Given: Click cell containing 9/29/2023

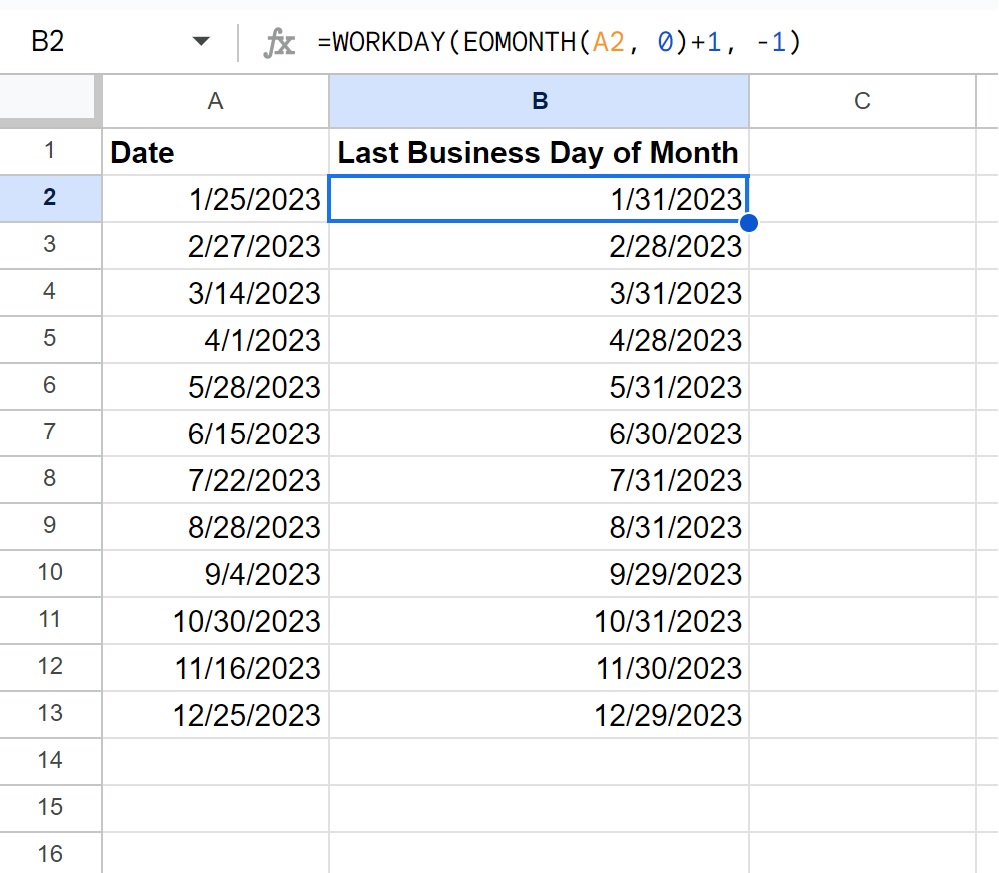Looking at the screenshot, I should tap(539, 574).
